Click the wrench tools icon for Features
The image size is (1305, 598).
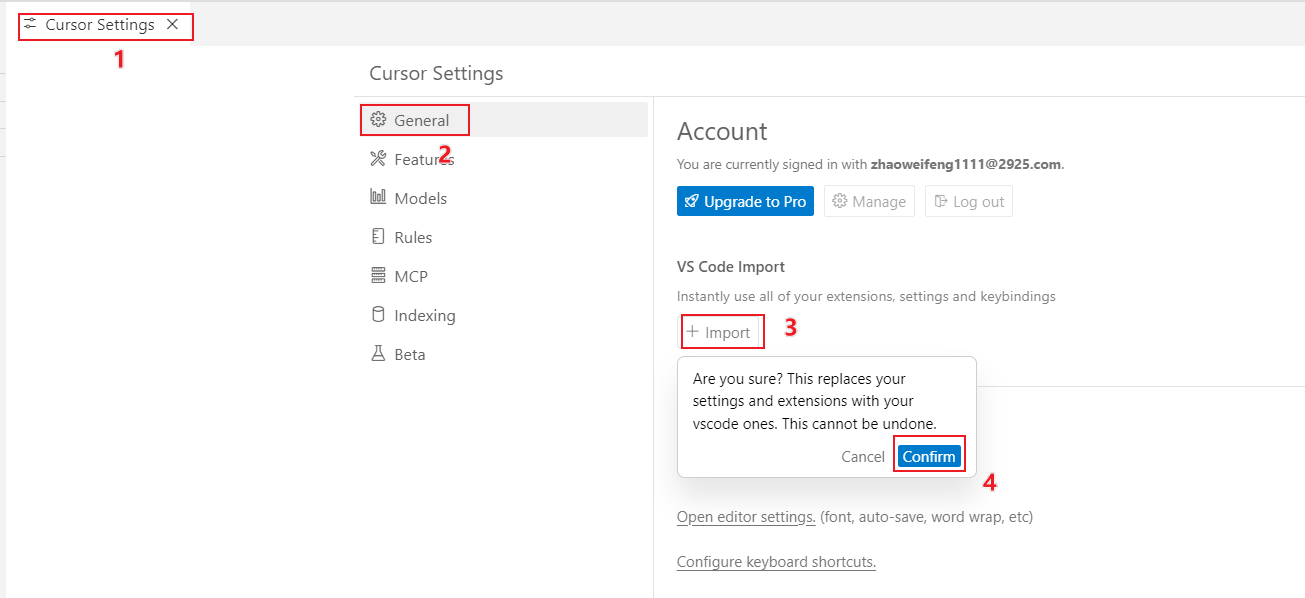[x=378, y=159]
